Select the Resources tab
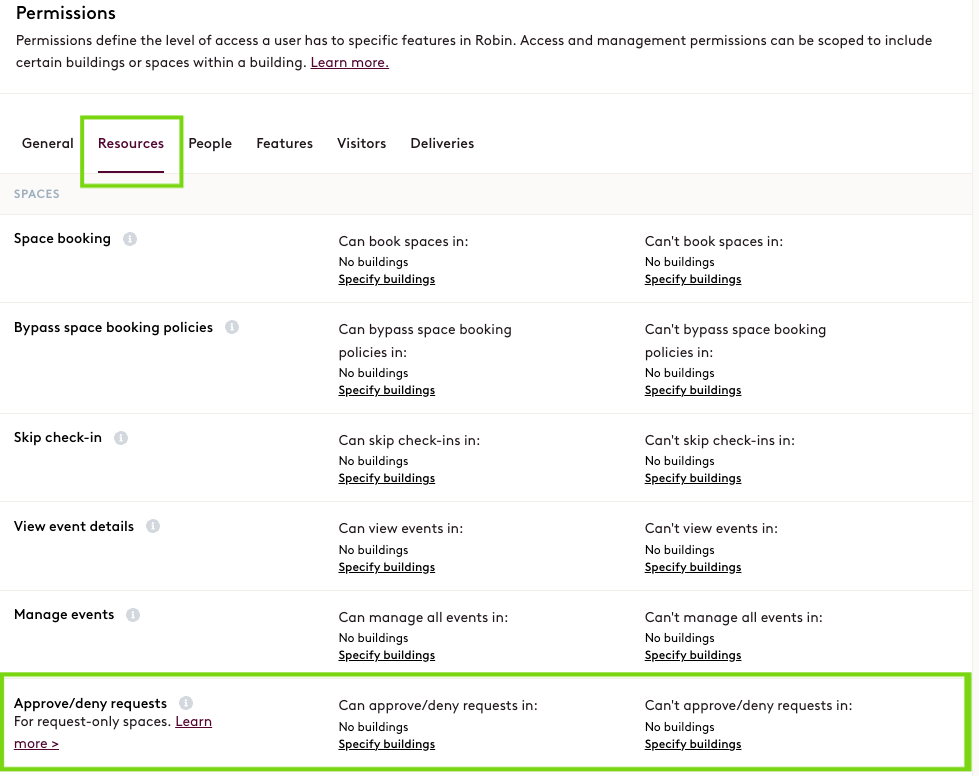This screenshot has height=776, width=979. [131, 144]
